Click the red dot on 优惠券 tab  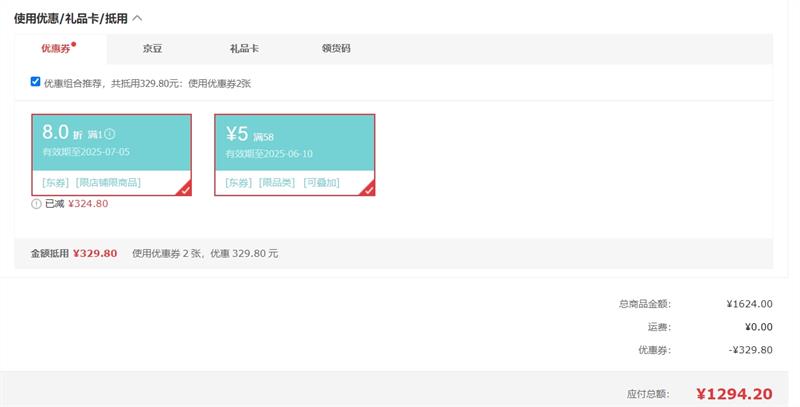(73, 44)
